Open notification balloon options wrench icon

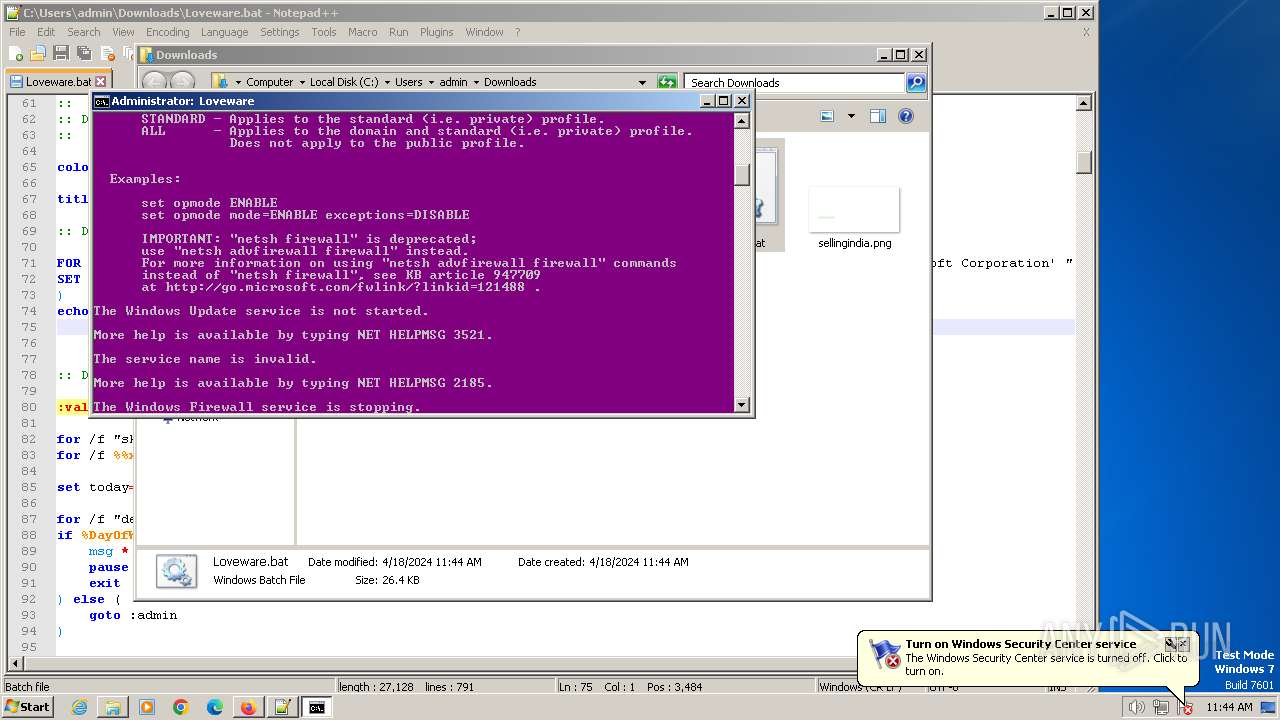(1170, 644)
